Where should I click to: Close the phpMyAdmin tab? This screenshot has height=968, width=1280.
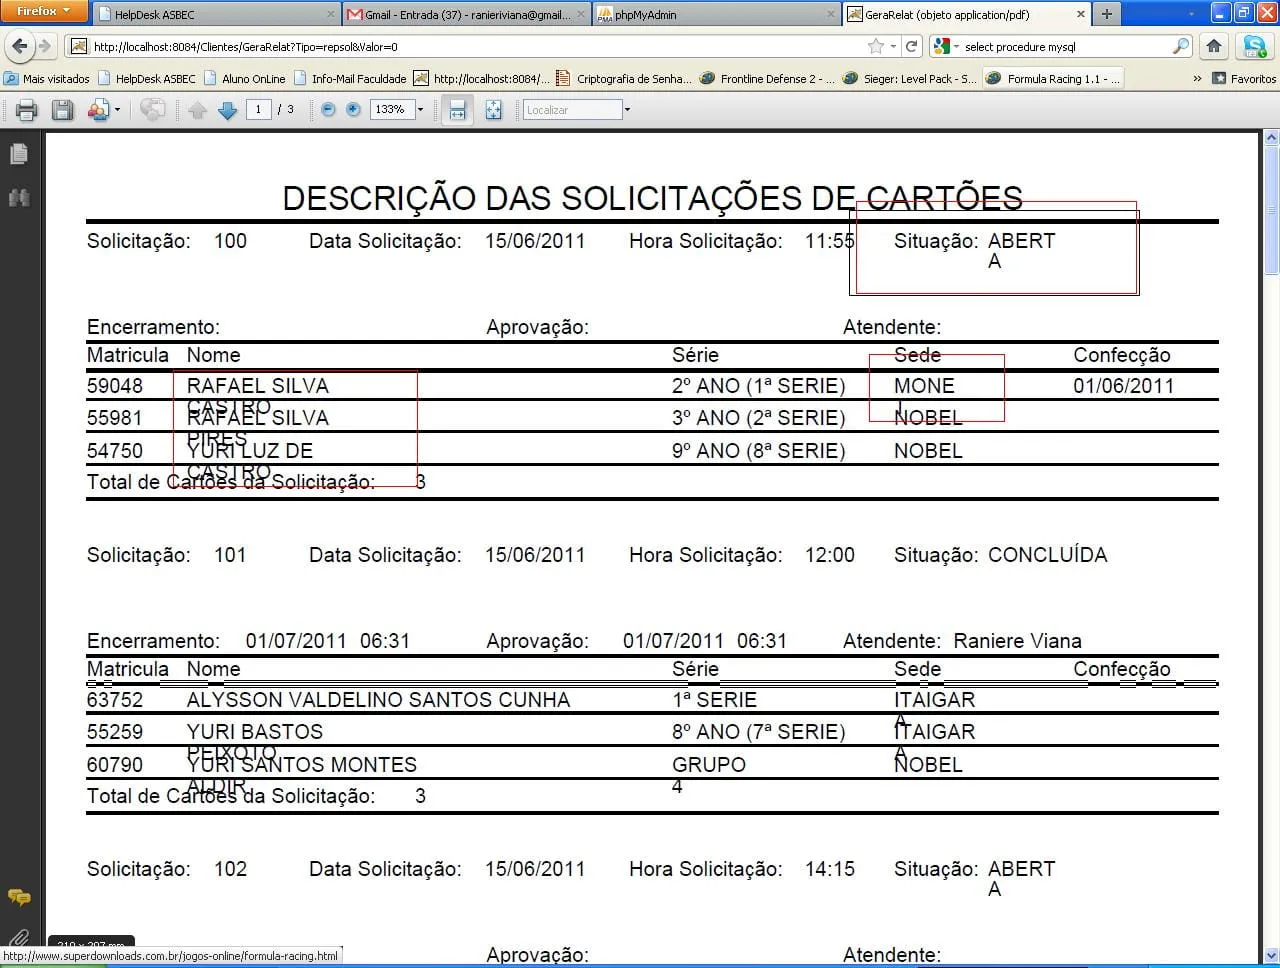click(x=831, y=15)
